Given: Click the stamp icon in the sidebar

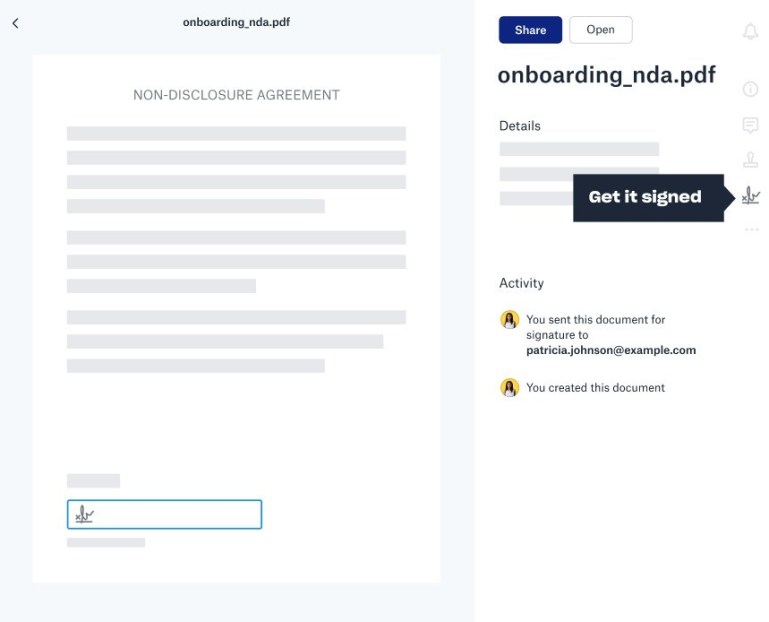Looking at the screenshot, I should pos(750,160).
